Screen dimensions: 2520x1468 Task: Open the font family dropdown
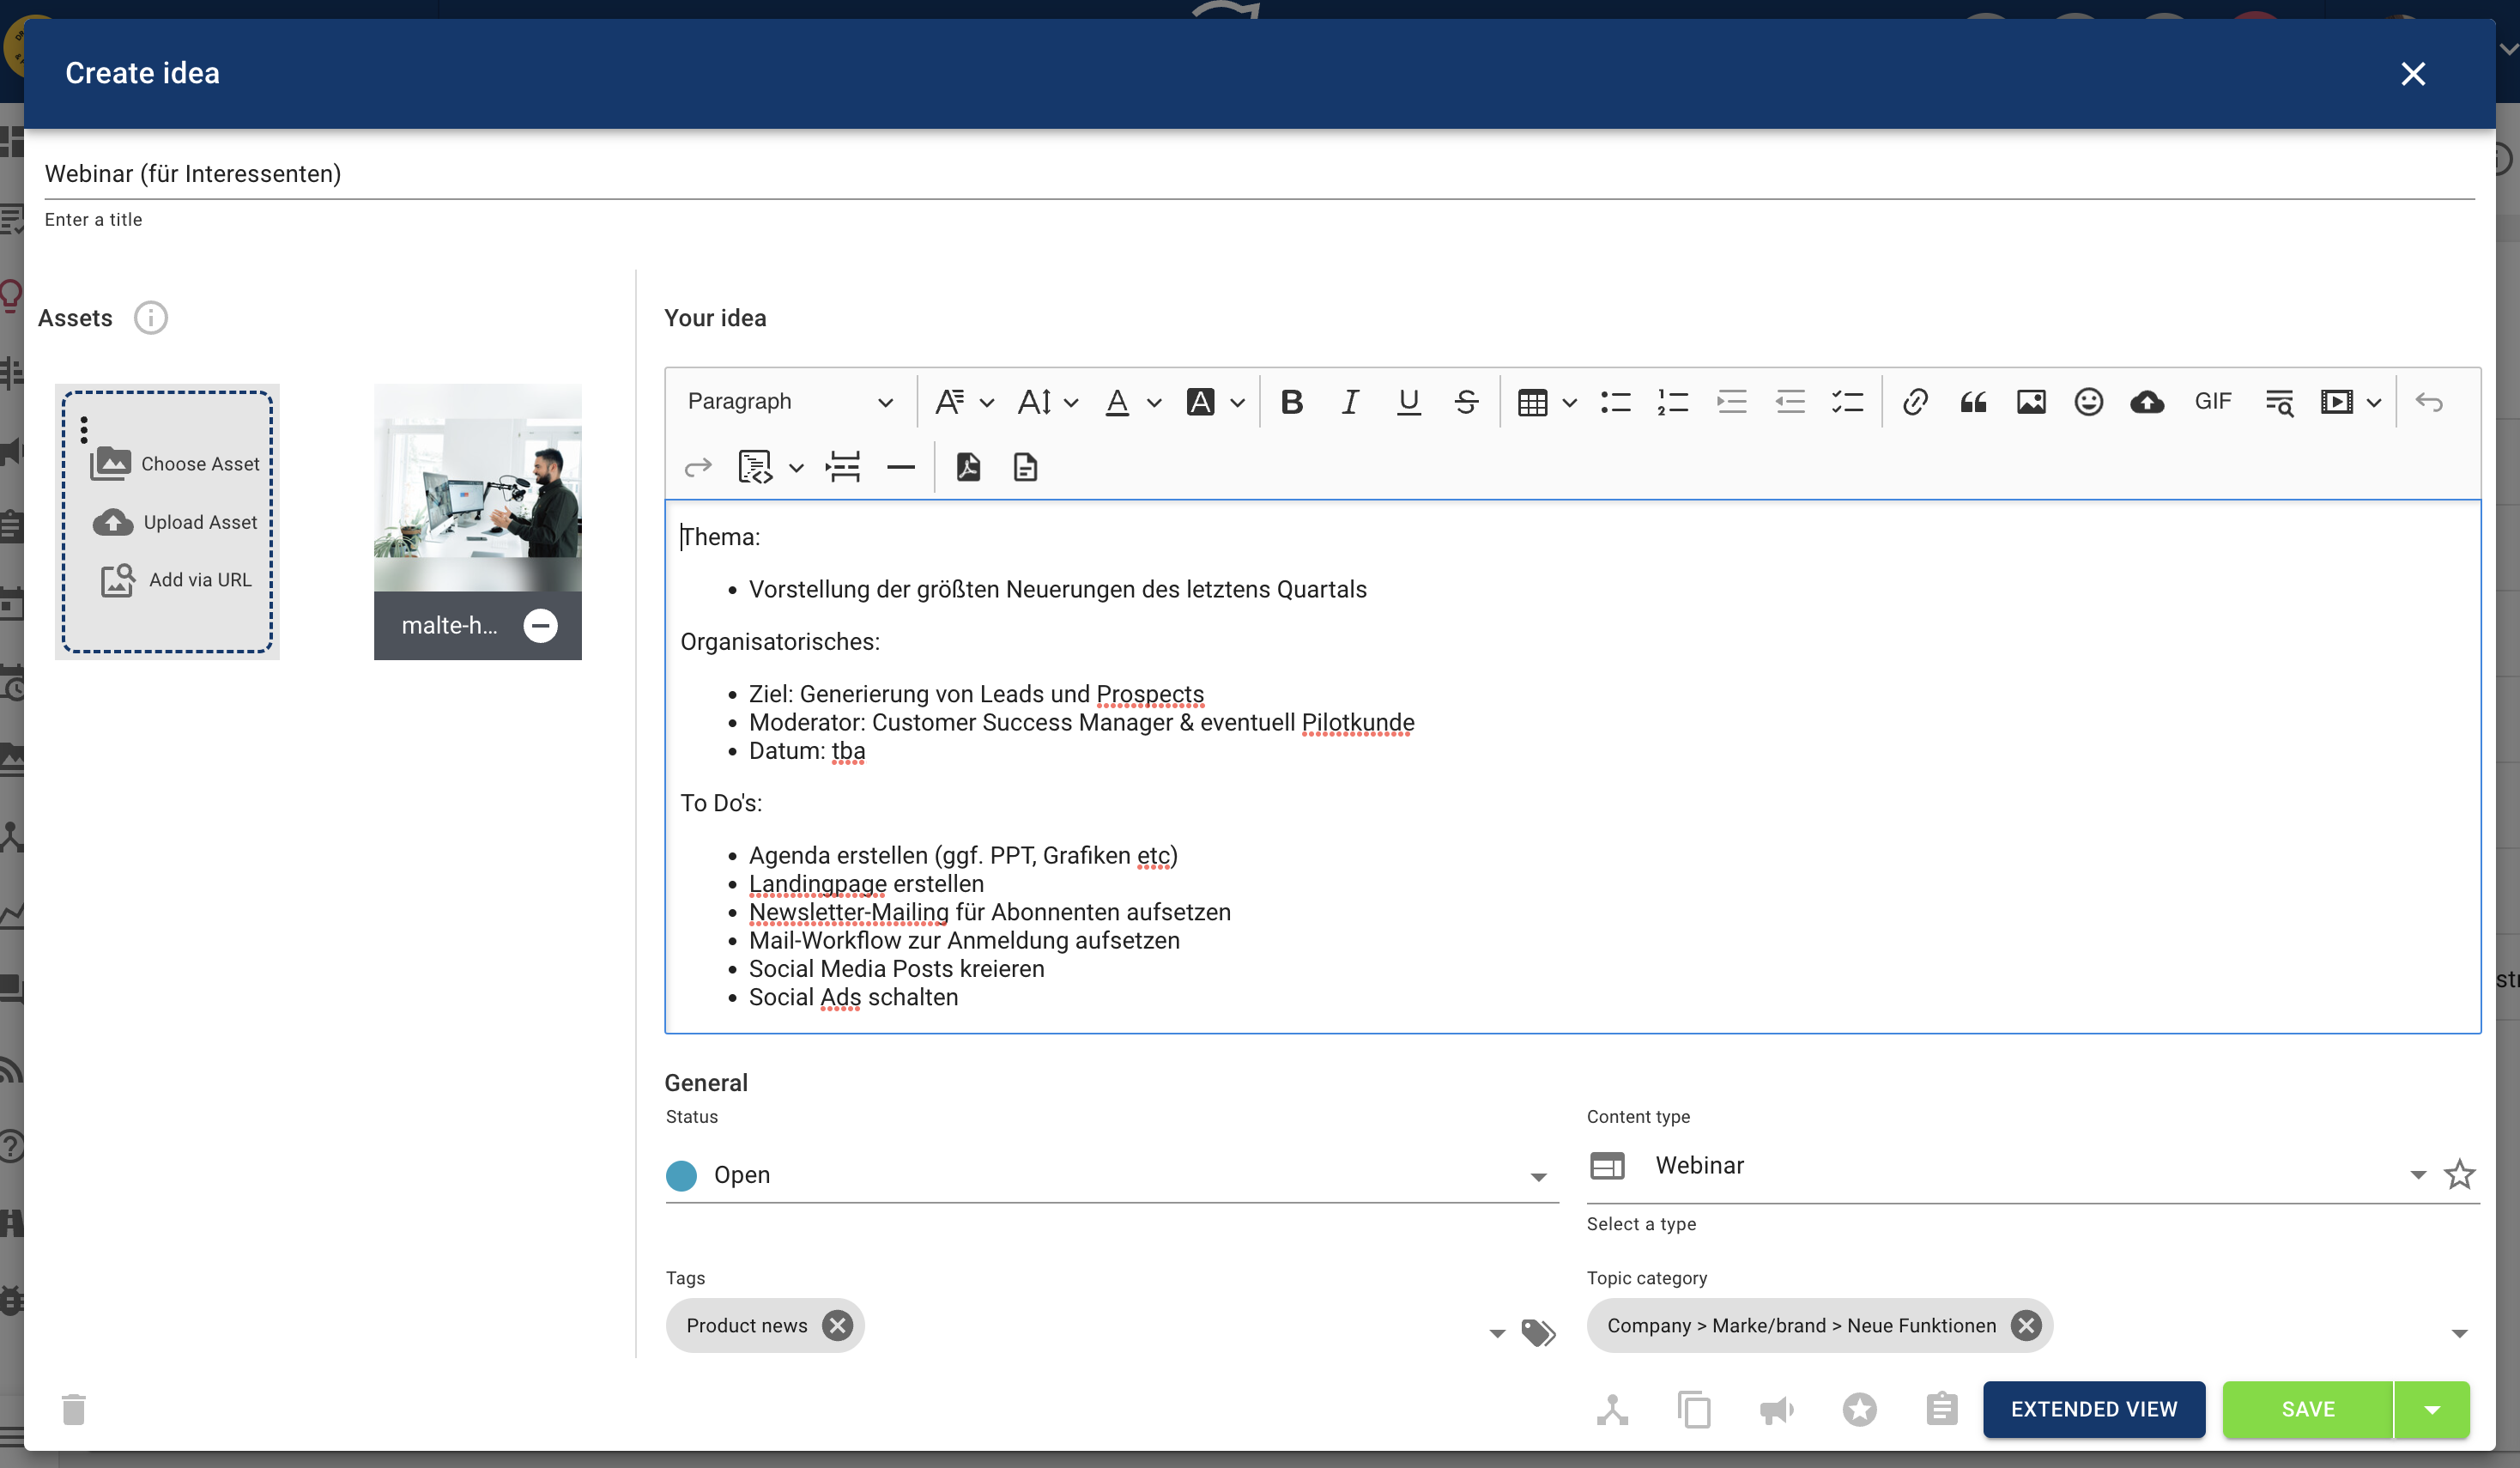coord(964,402)
